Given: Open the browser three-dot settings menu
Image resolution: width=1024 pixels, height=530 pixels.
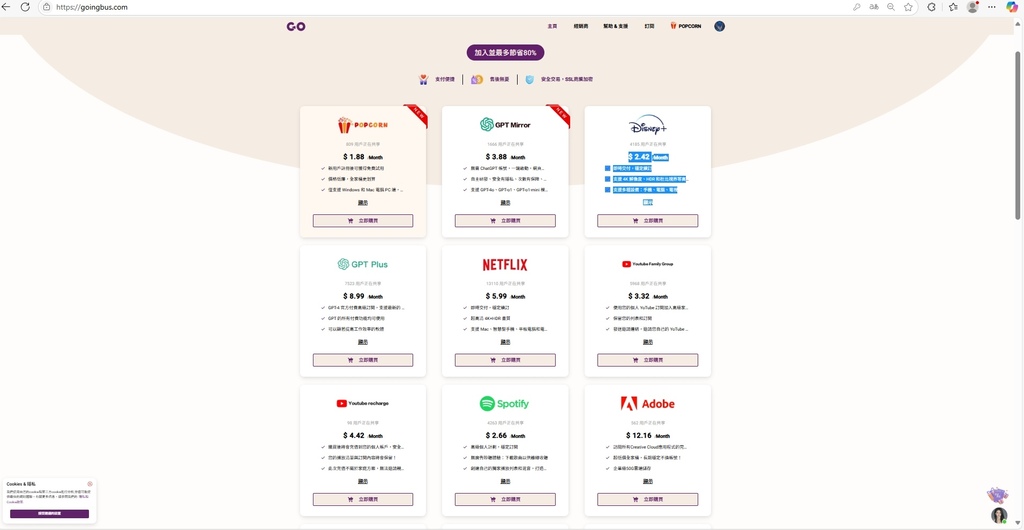Looking at the screenshot, I should click(x=993, y=7).
